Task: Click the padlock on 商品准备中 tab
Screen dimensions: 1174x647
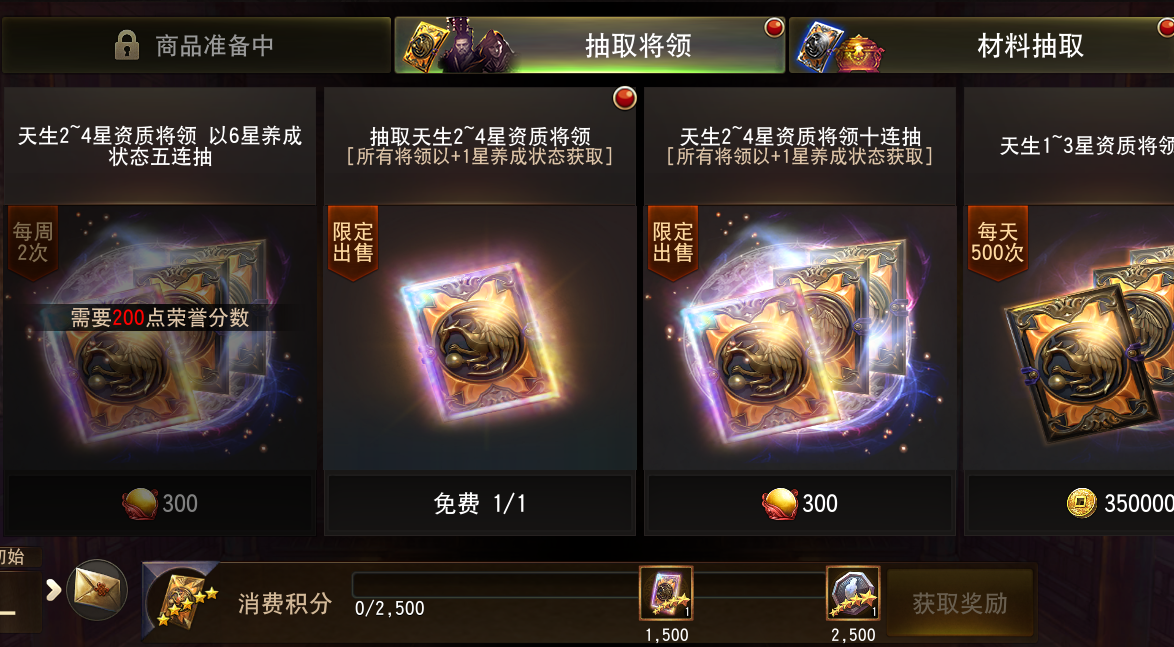Action: pos(127,46)
